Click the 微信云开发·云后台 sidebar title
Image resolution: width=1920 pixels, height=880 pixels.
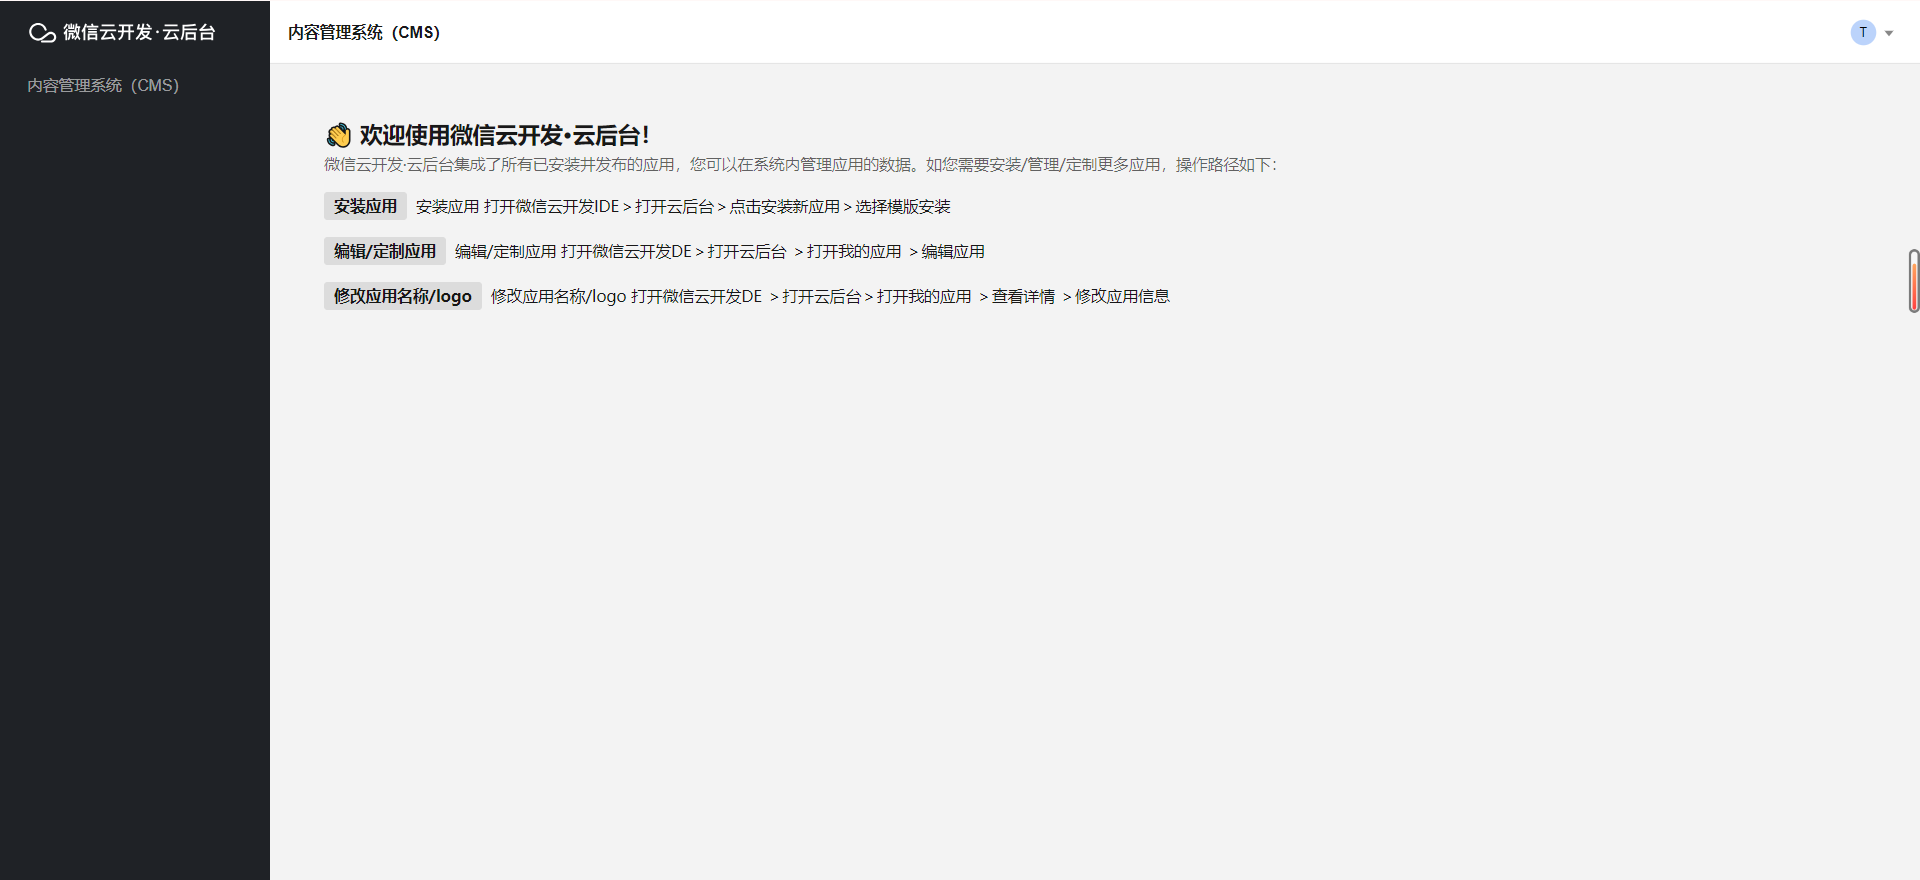139,32
